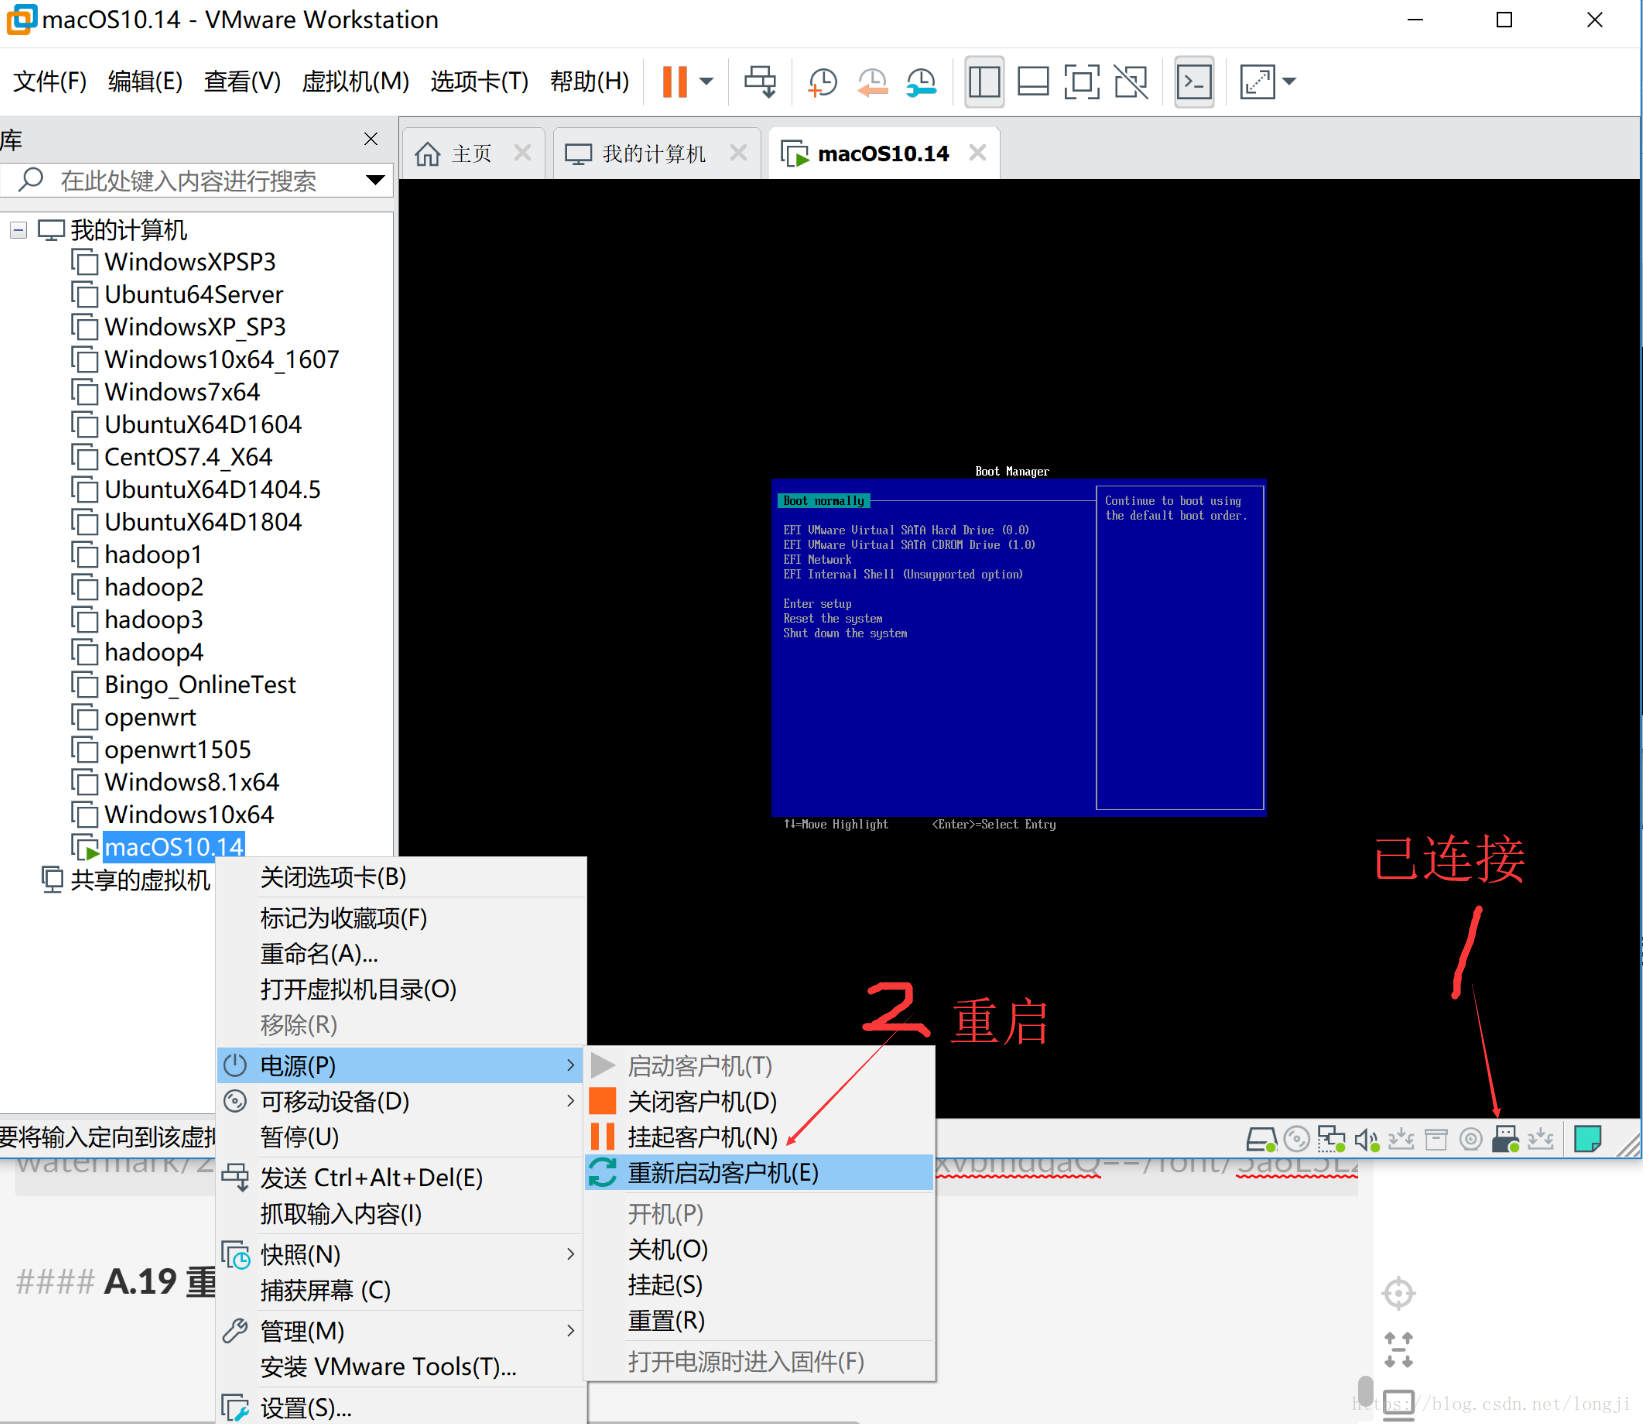Image resolution: width=1643 pixels, height=1424 pixels.
Task: Click 重置(R) reset entry
Action: click(x=760, y=1321)
